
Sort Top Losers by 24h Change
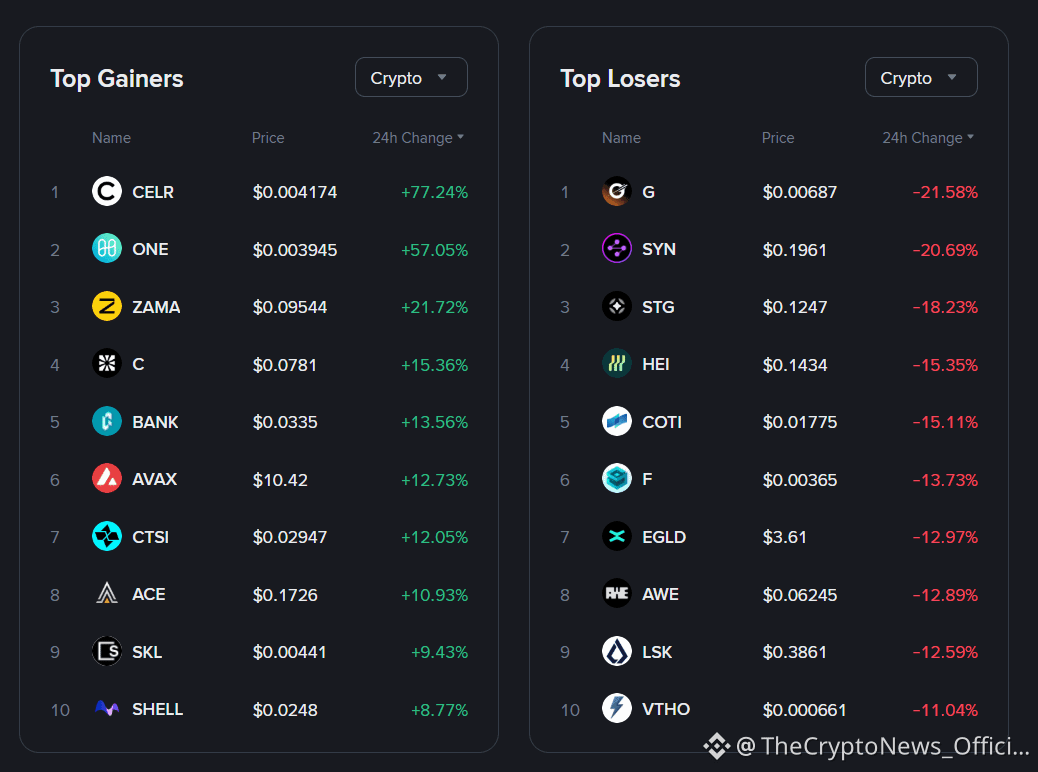point(927,138)
